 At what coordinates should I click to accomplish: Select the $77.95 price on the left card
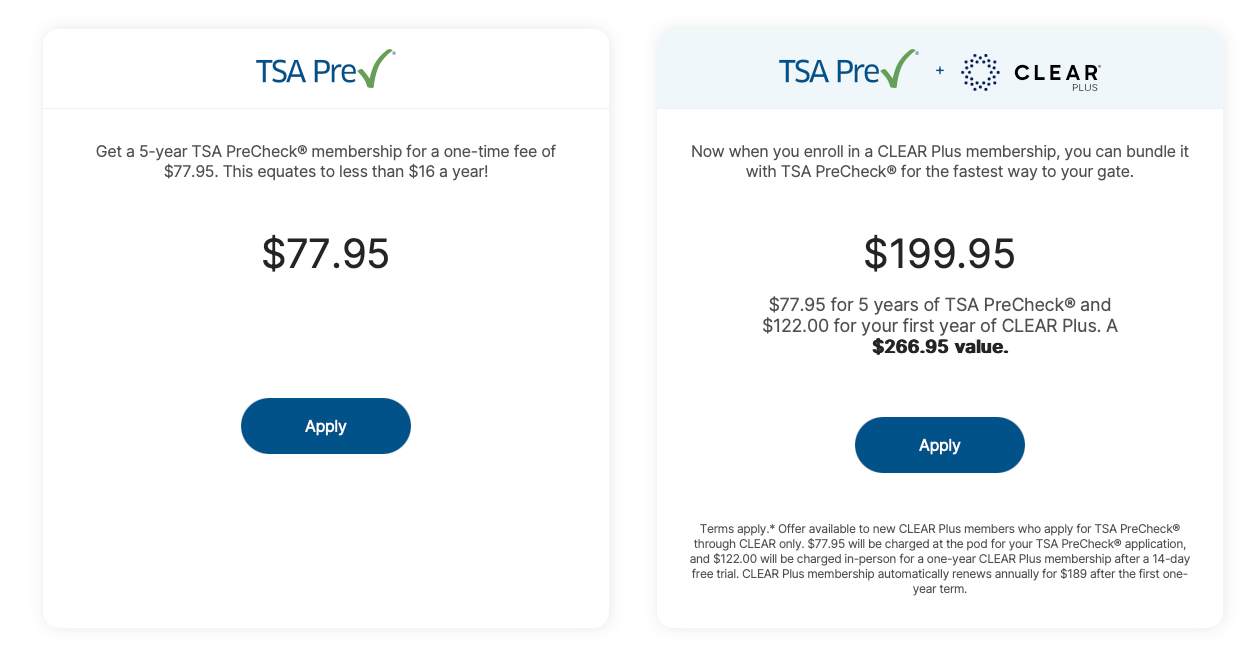click(325, 255)
